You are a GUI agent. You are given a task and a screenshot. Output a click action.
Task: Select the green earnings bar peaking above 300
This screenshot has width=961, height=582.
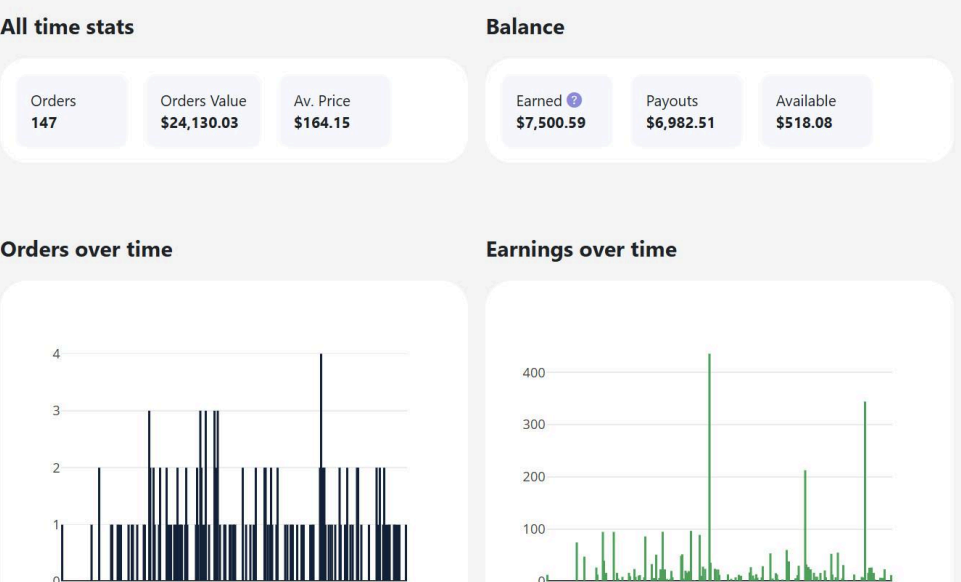point(865,490)
